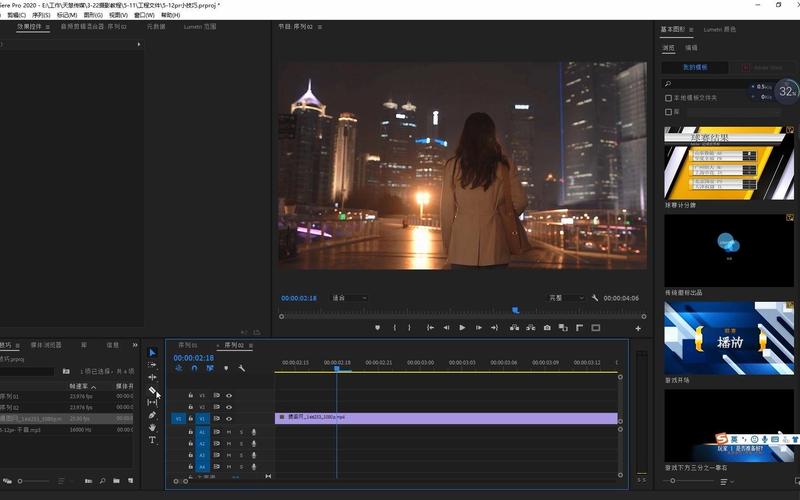Select the Hand tool
The height and width of the screenshot is (500, 800).
pos(152,427)
